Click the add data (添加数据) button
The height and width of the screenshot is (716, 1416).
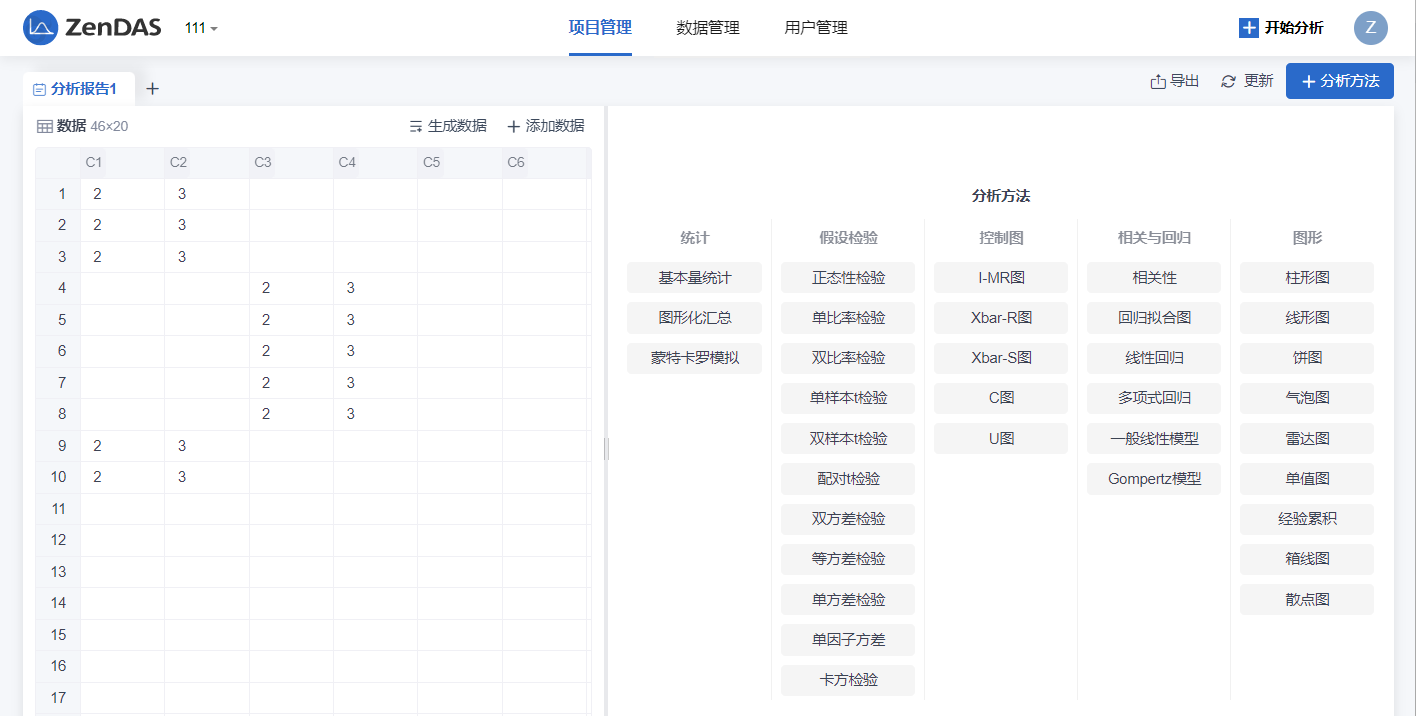pyautogui.click(x=545, y=126)
